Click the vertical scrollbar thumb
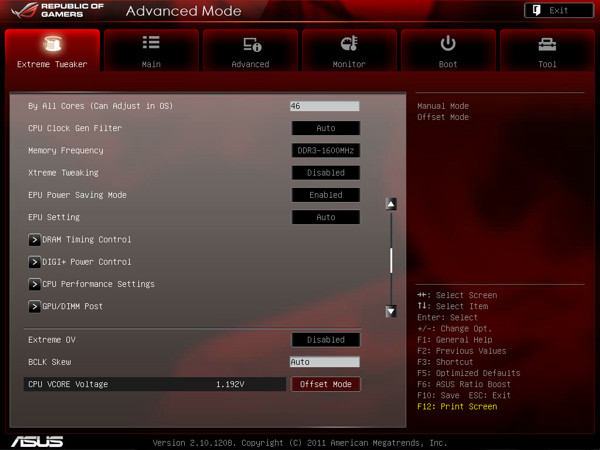 pyautogui.click(x=391, y=261)
